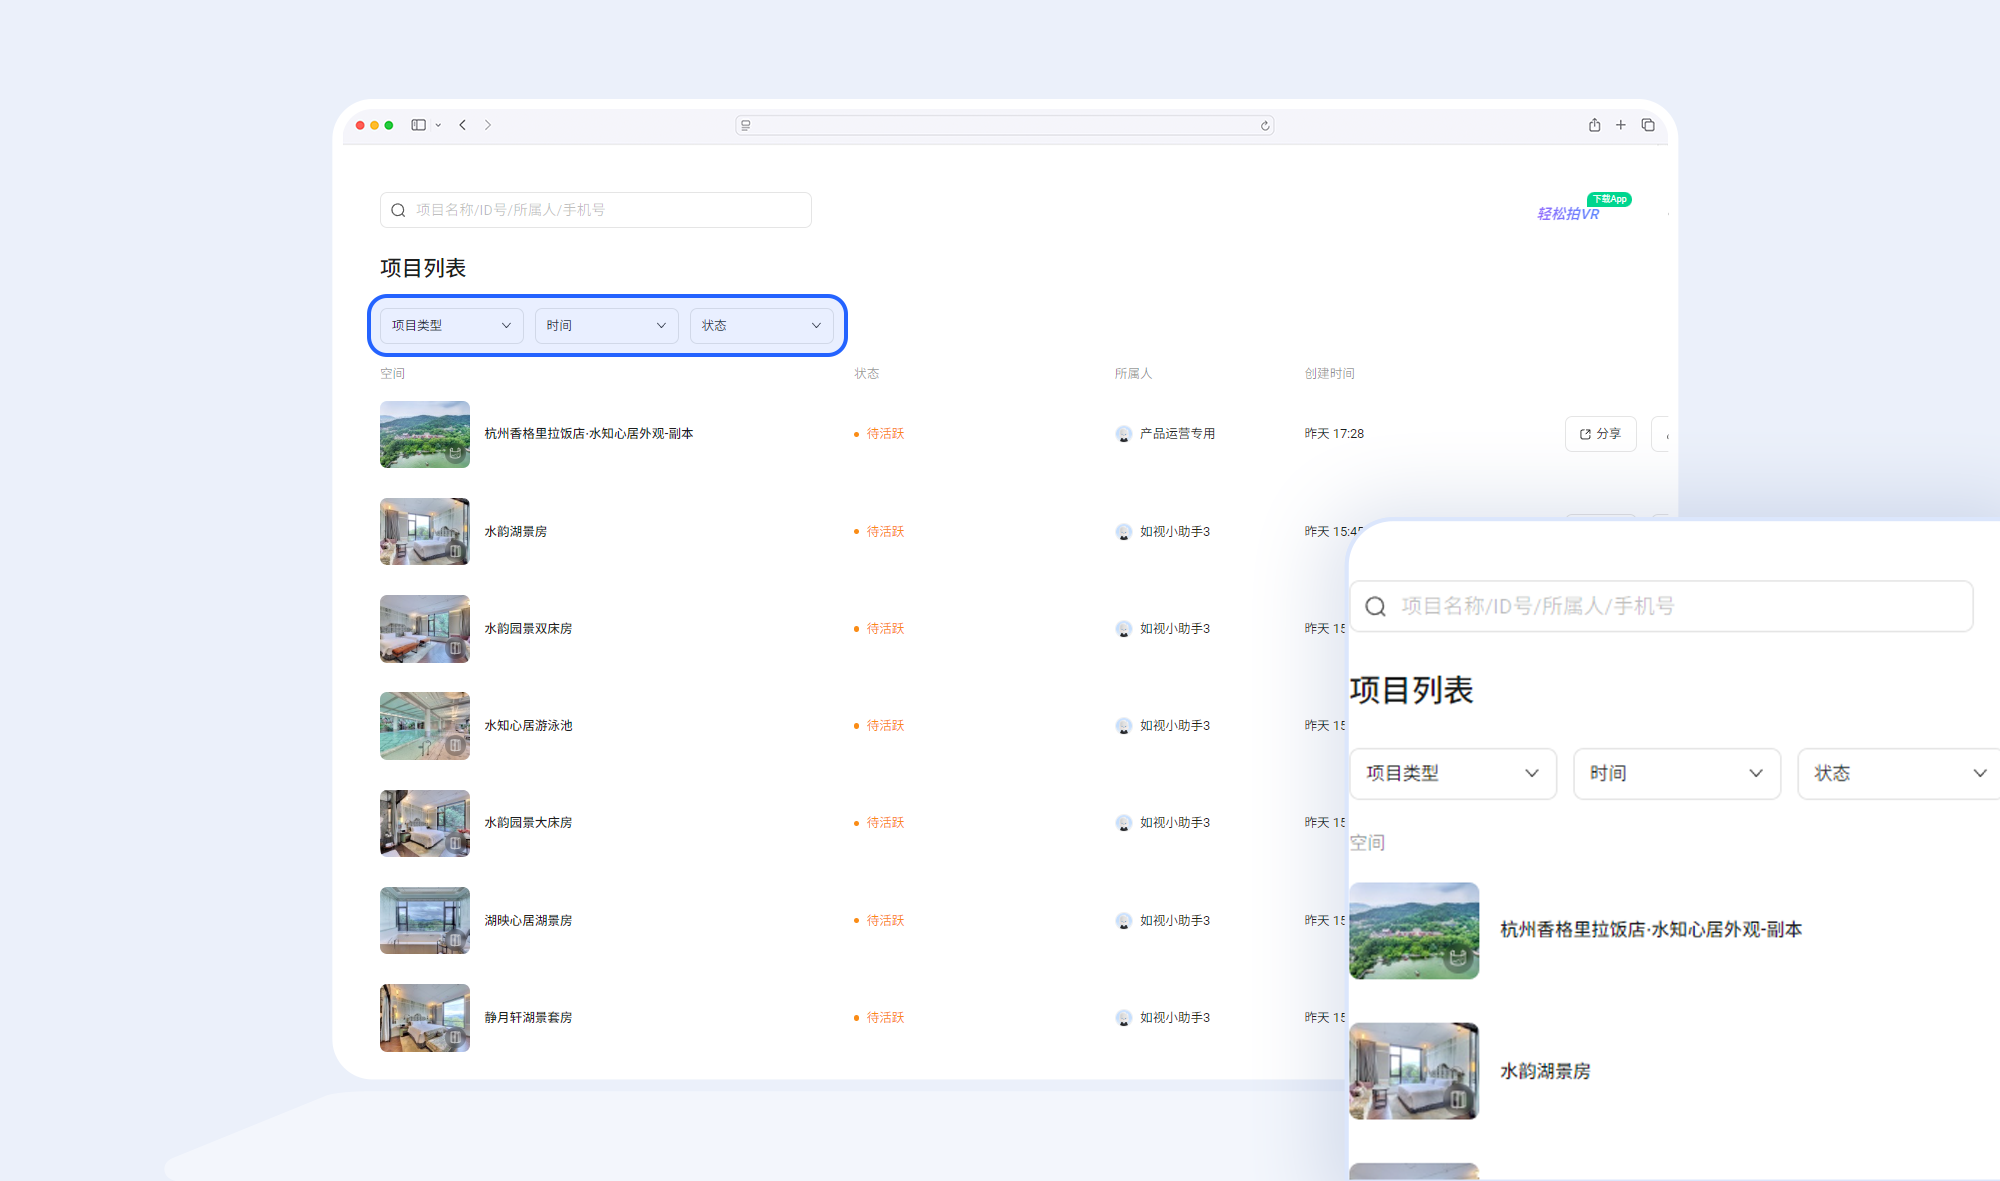Click the browser back arrow
This screenshot has height=1181, width=2000.
coord(462,124)
